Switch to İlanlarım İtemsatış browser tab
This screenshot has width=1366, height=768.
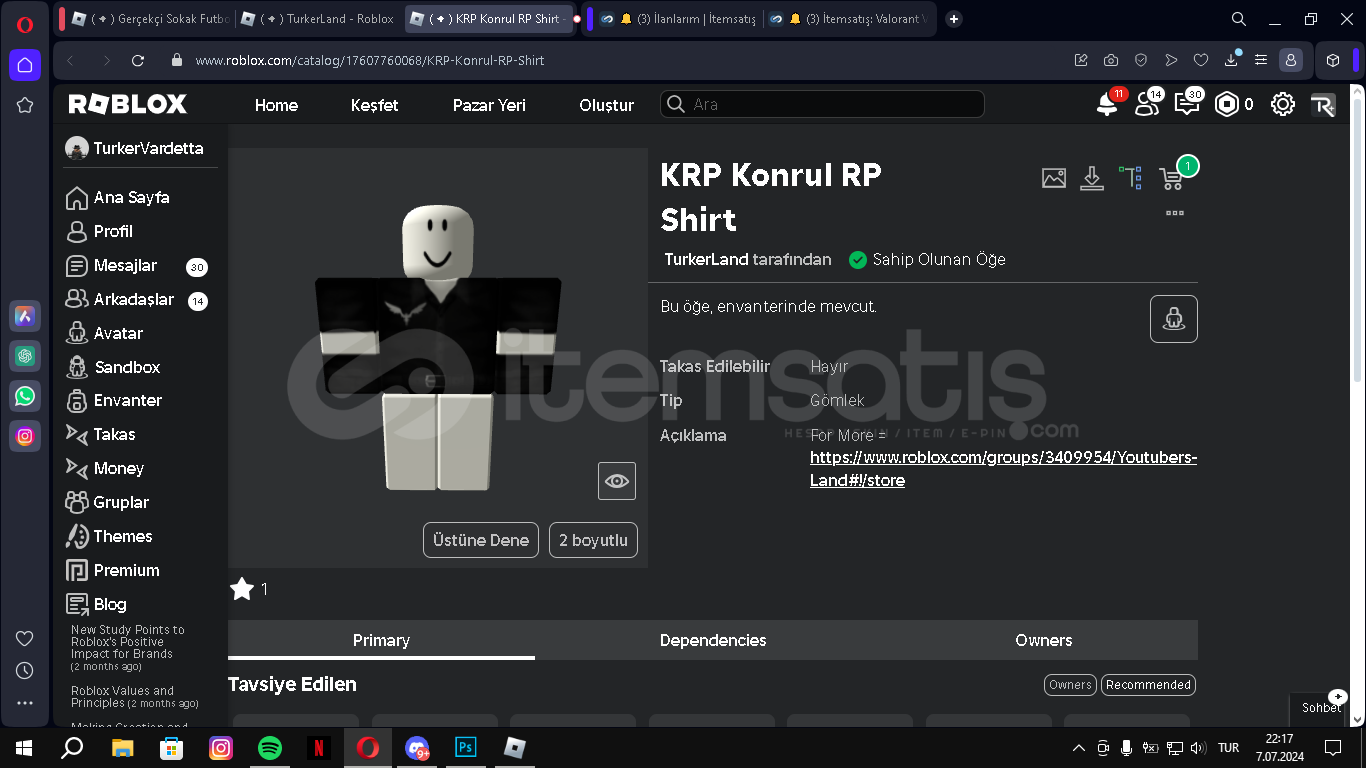(x=678, y=18)
